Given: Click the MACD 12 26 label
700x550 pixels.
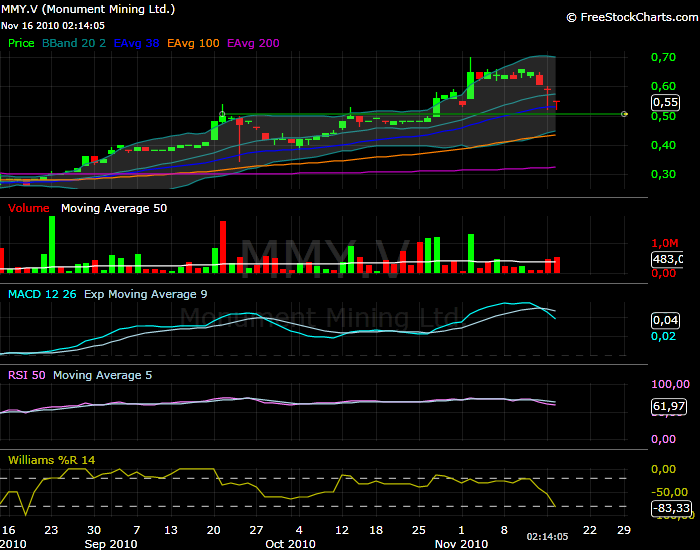Looking at the screenshot, I should [x=42, y=294].
